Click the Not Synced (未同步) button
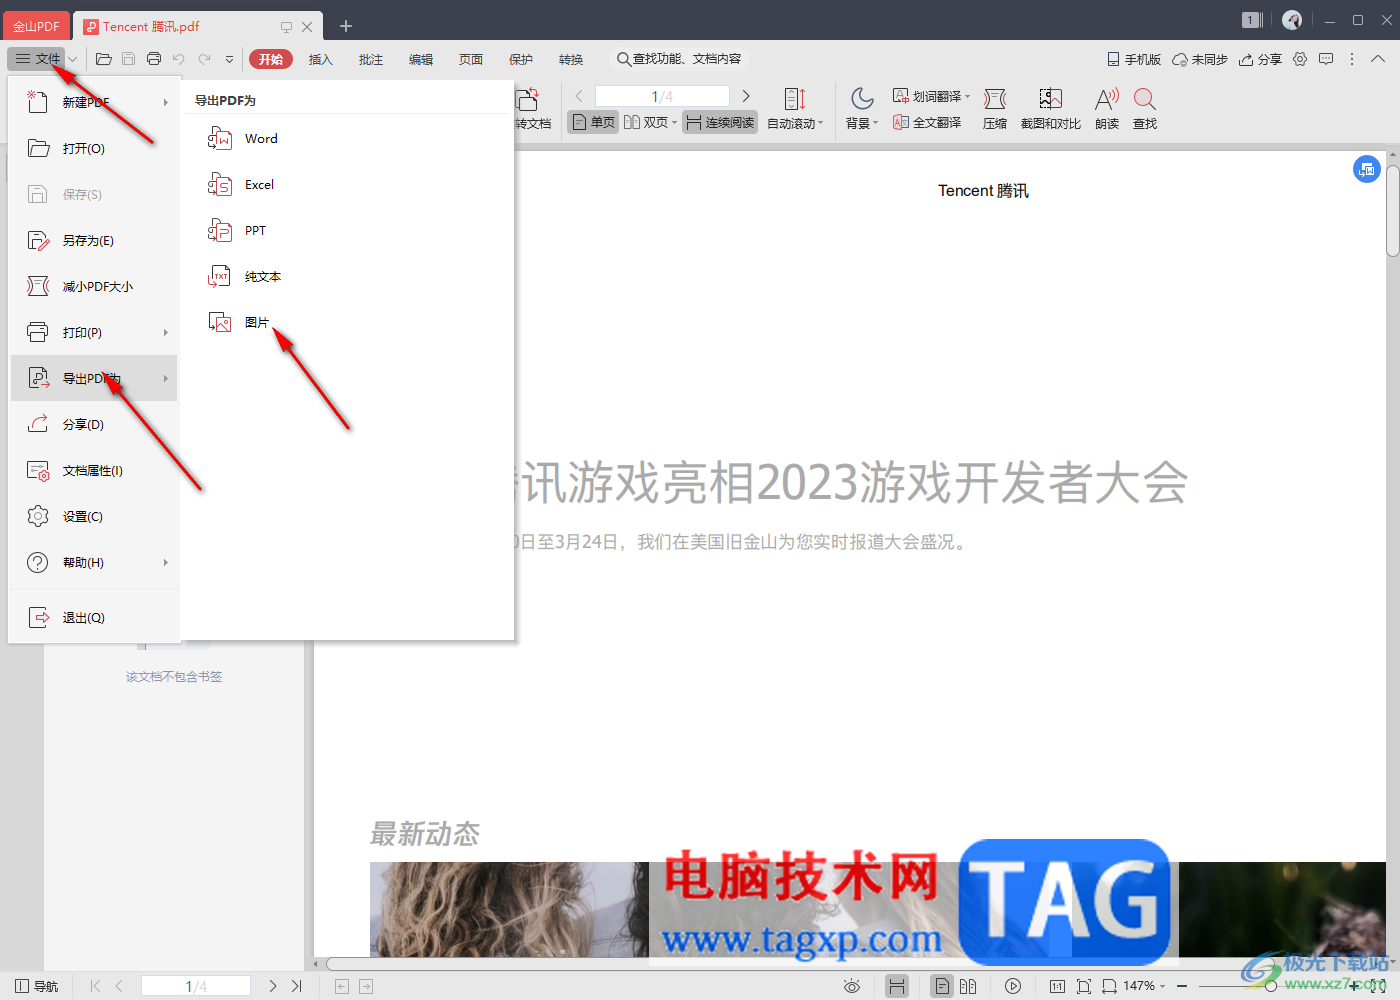Image resolution: width=1400 pixels, height=1000 pixels. 1200,59
